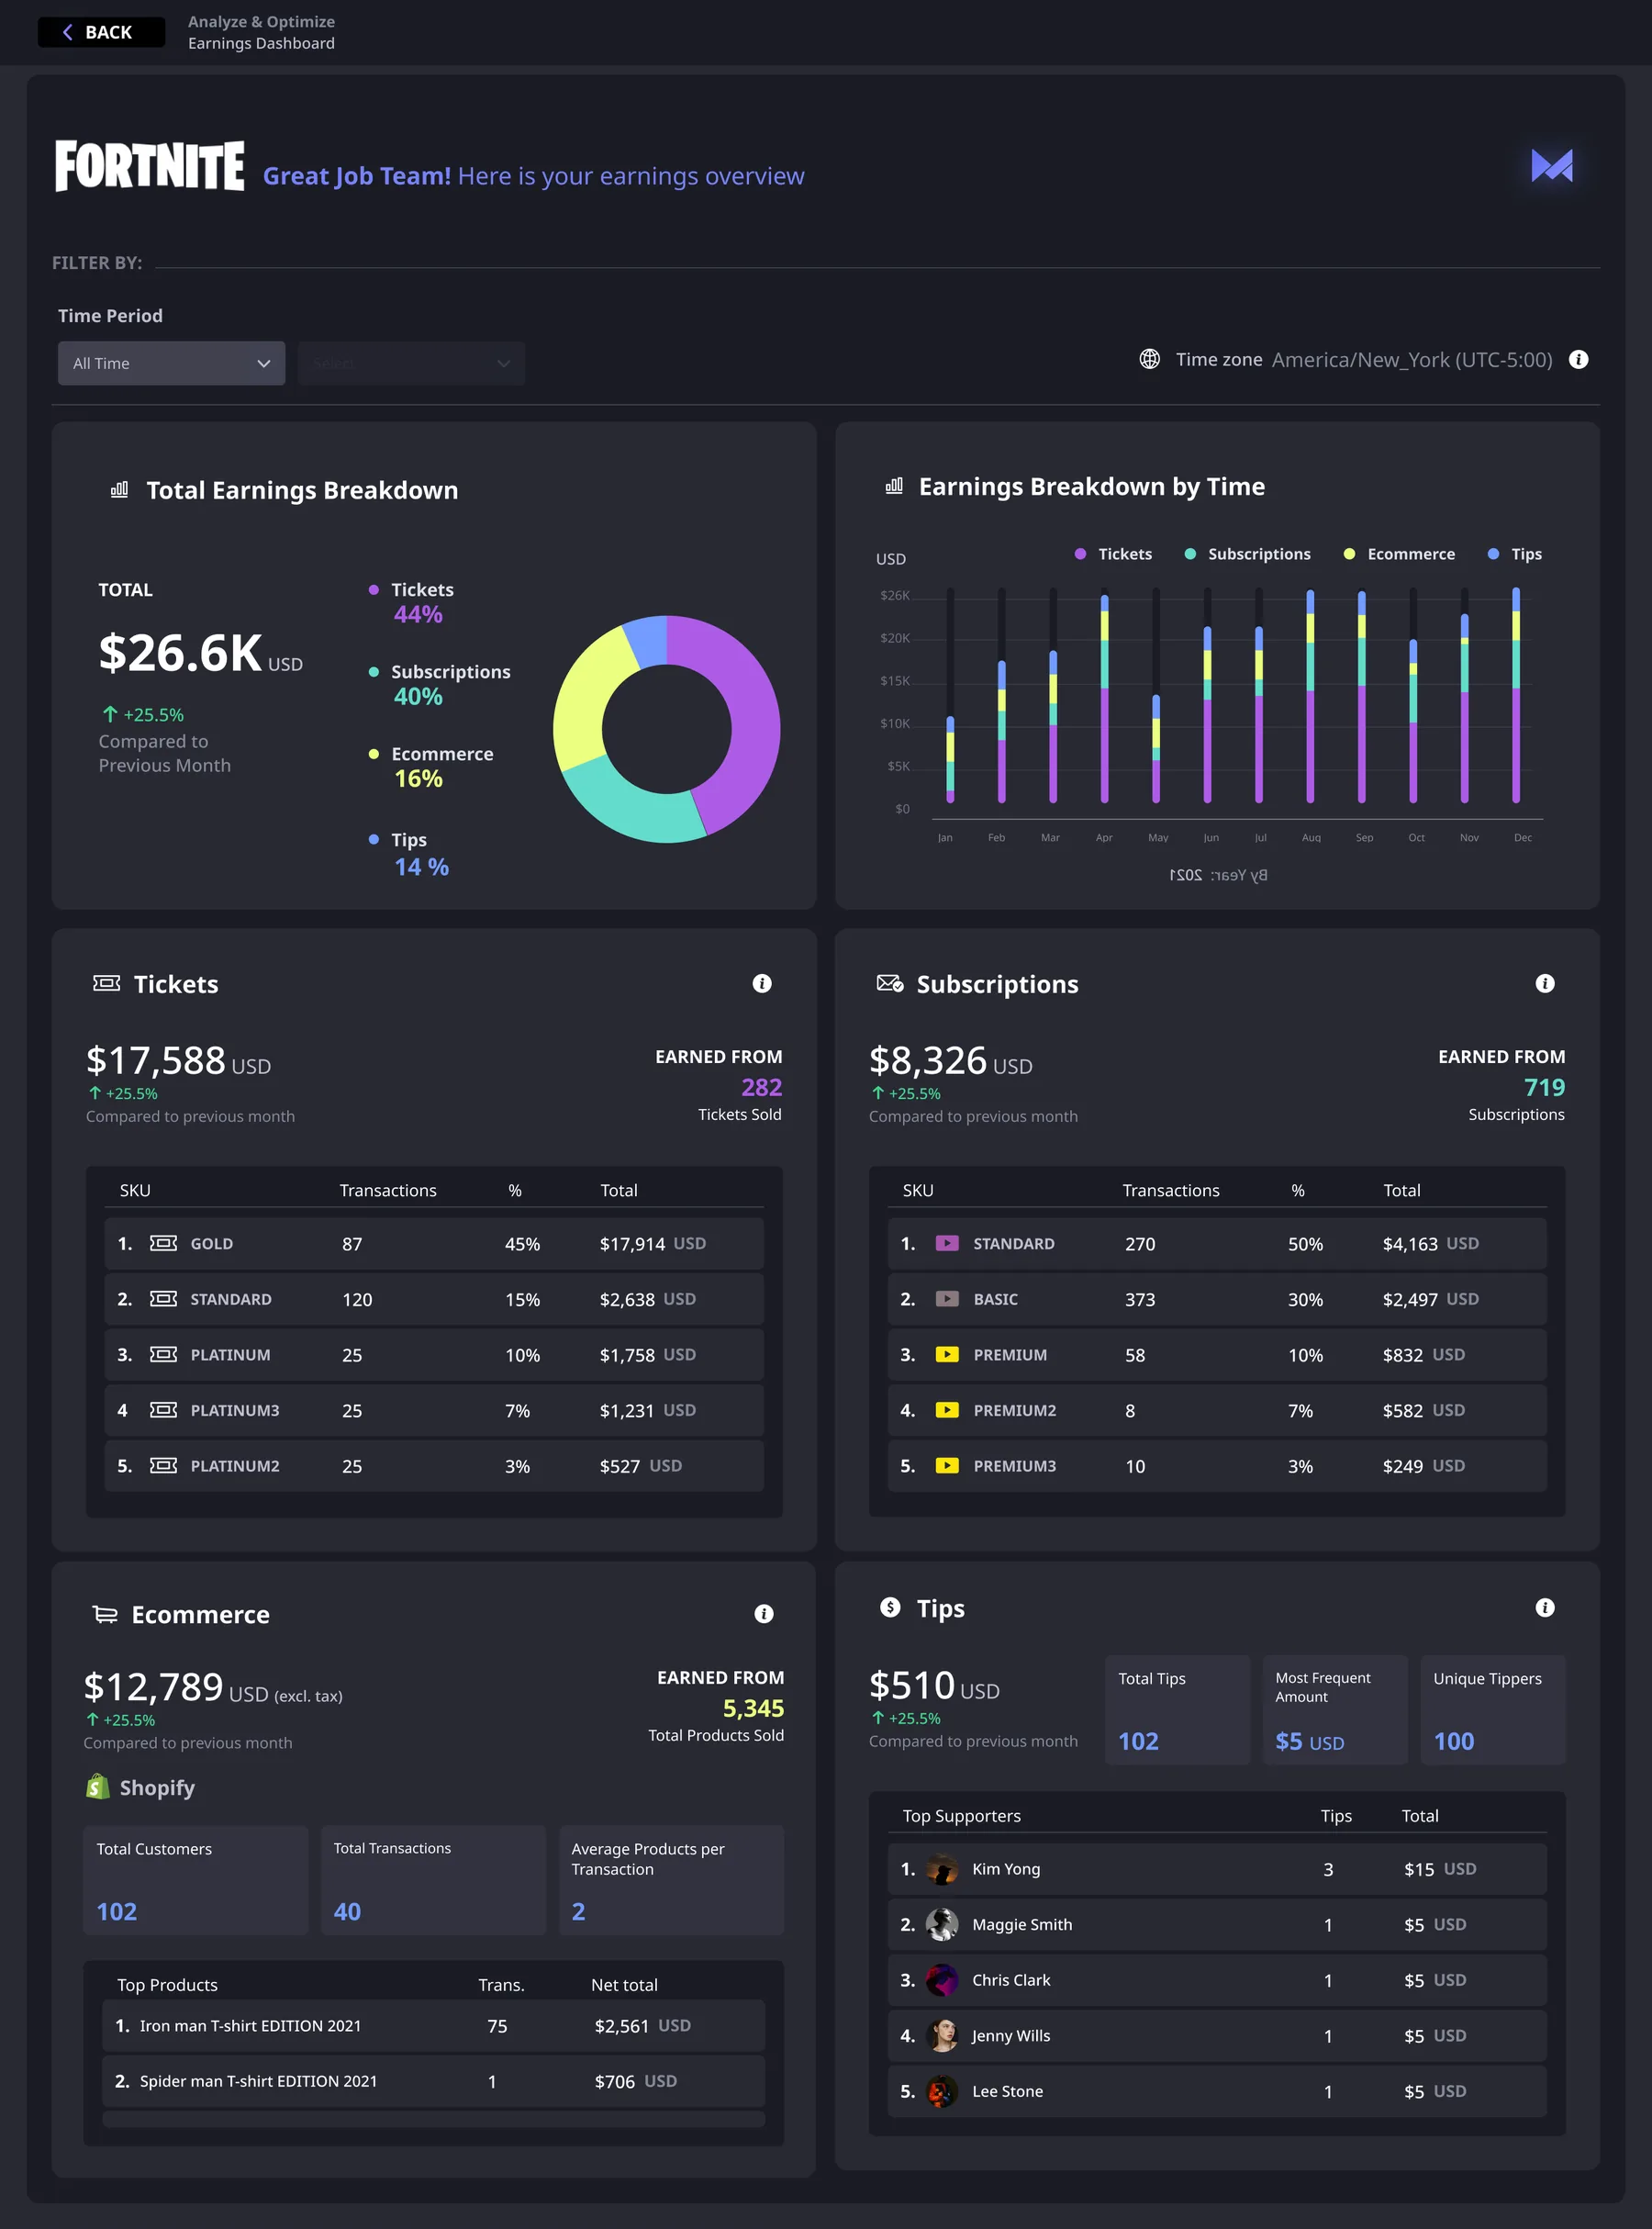Click the BASIC subscription gray play icon

tap(947, 1299)
